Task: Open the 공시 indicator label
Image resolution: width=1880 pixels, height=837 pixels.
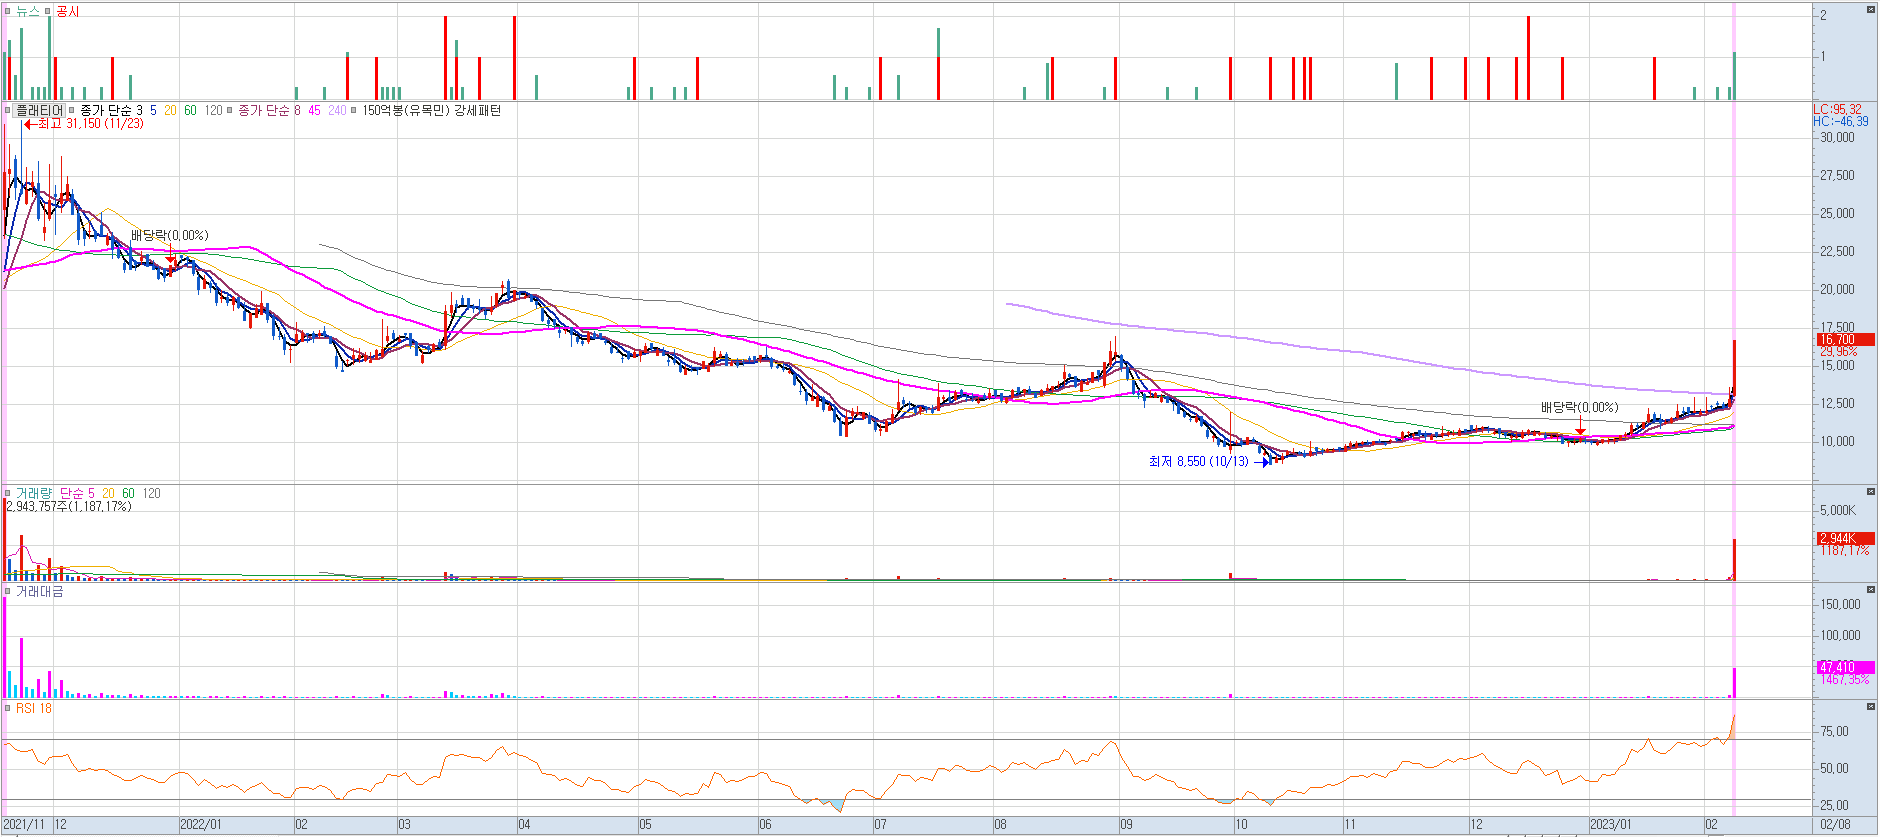Action: [x=67, y=11]
